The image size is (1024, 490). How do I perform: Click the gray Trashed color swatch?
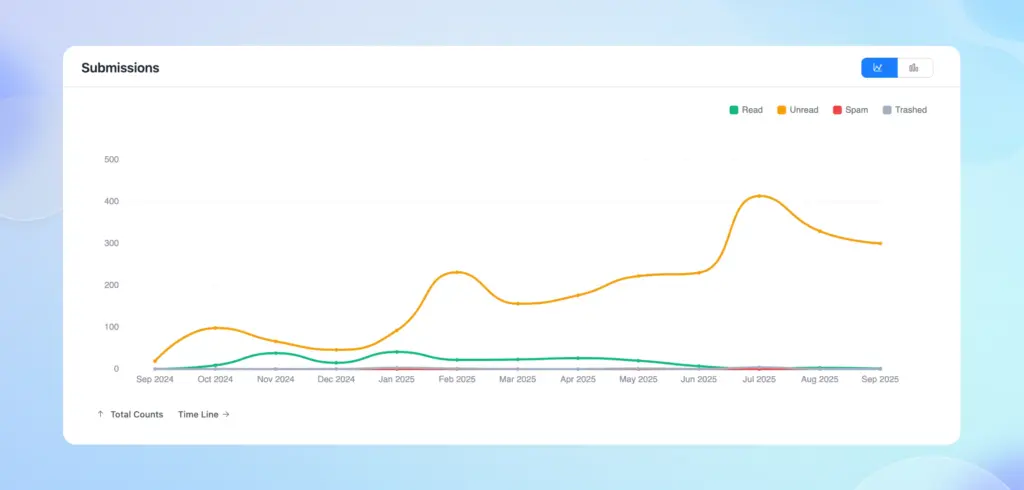887,110
